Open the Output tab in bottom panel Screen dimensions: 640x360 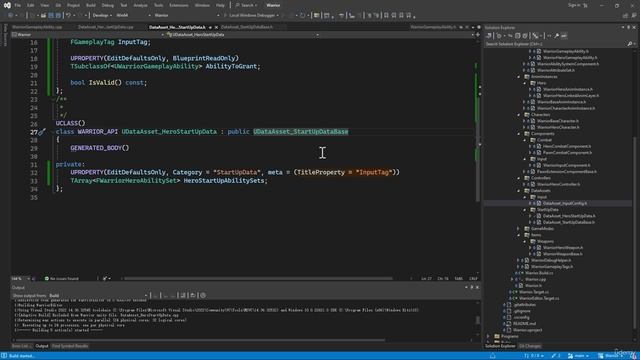click(x=42, y=346)
